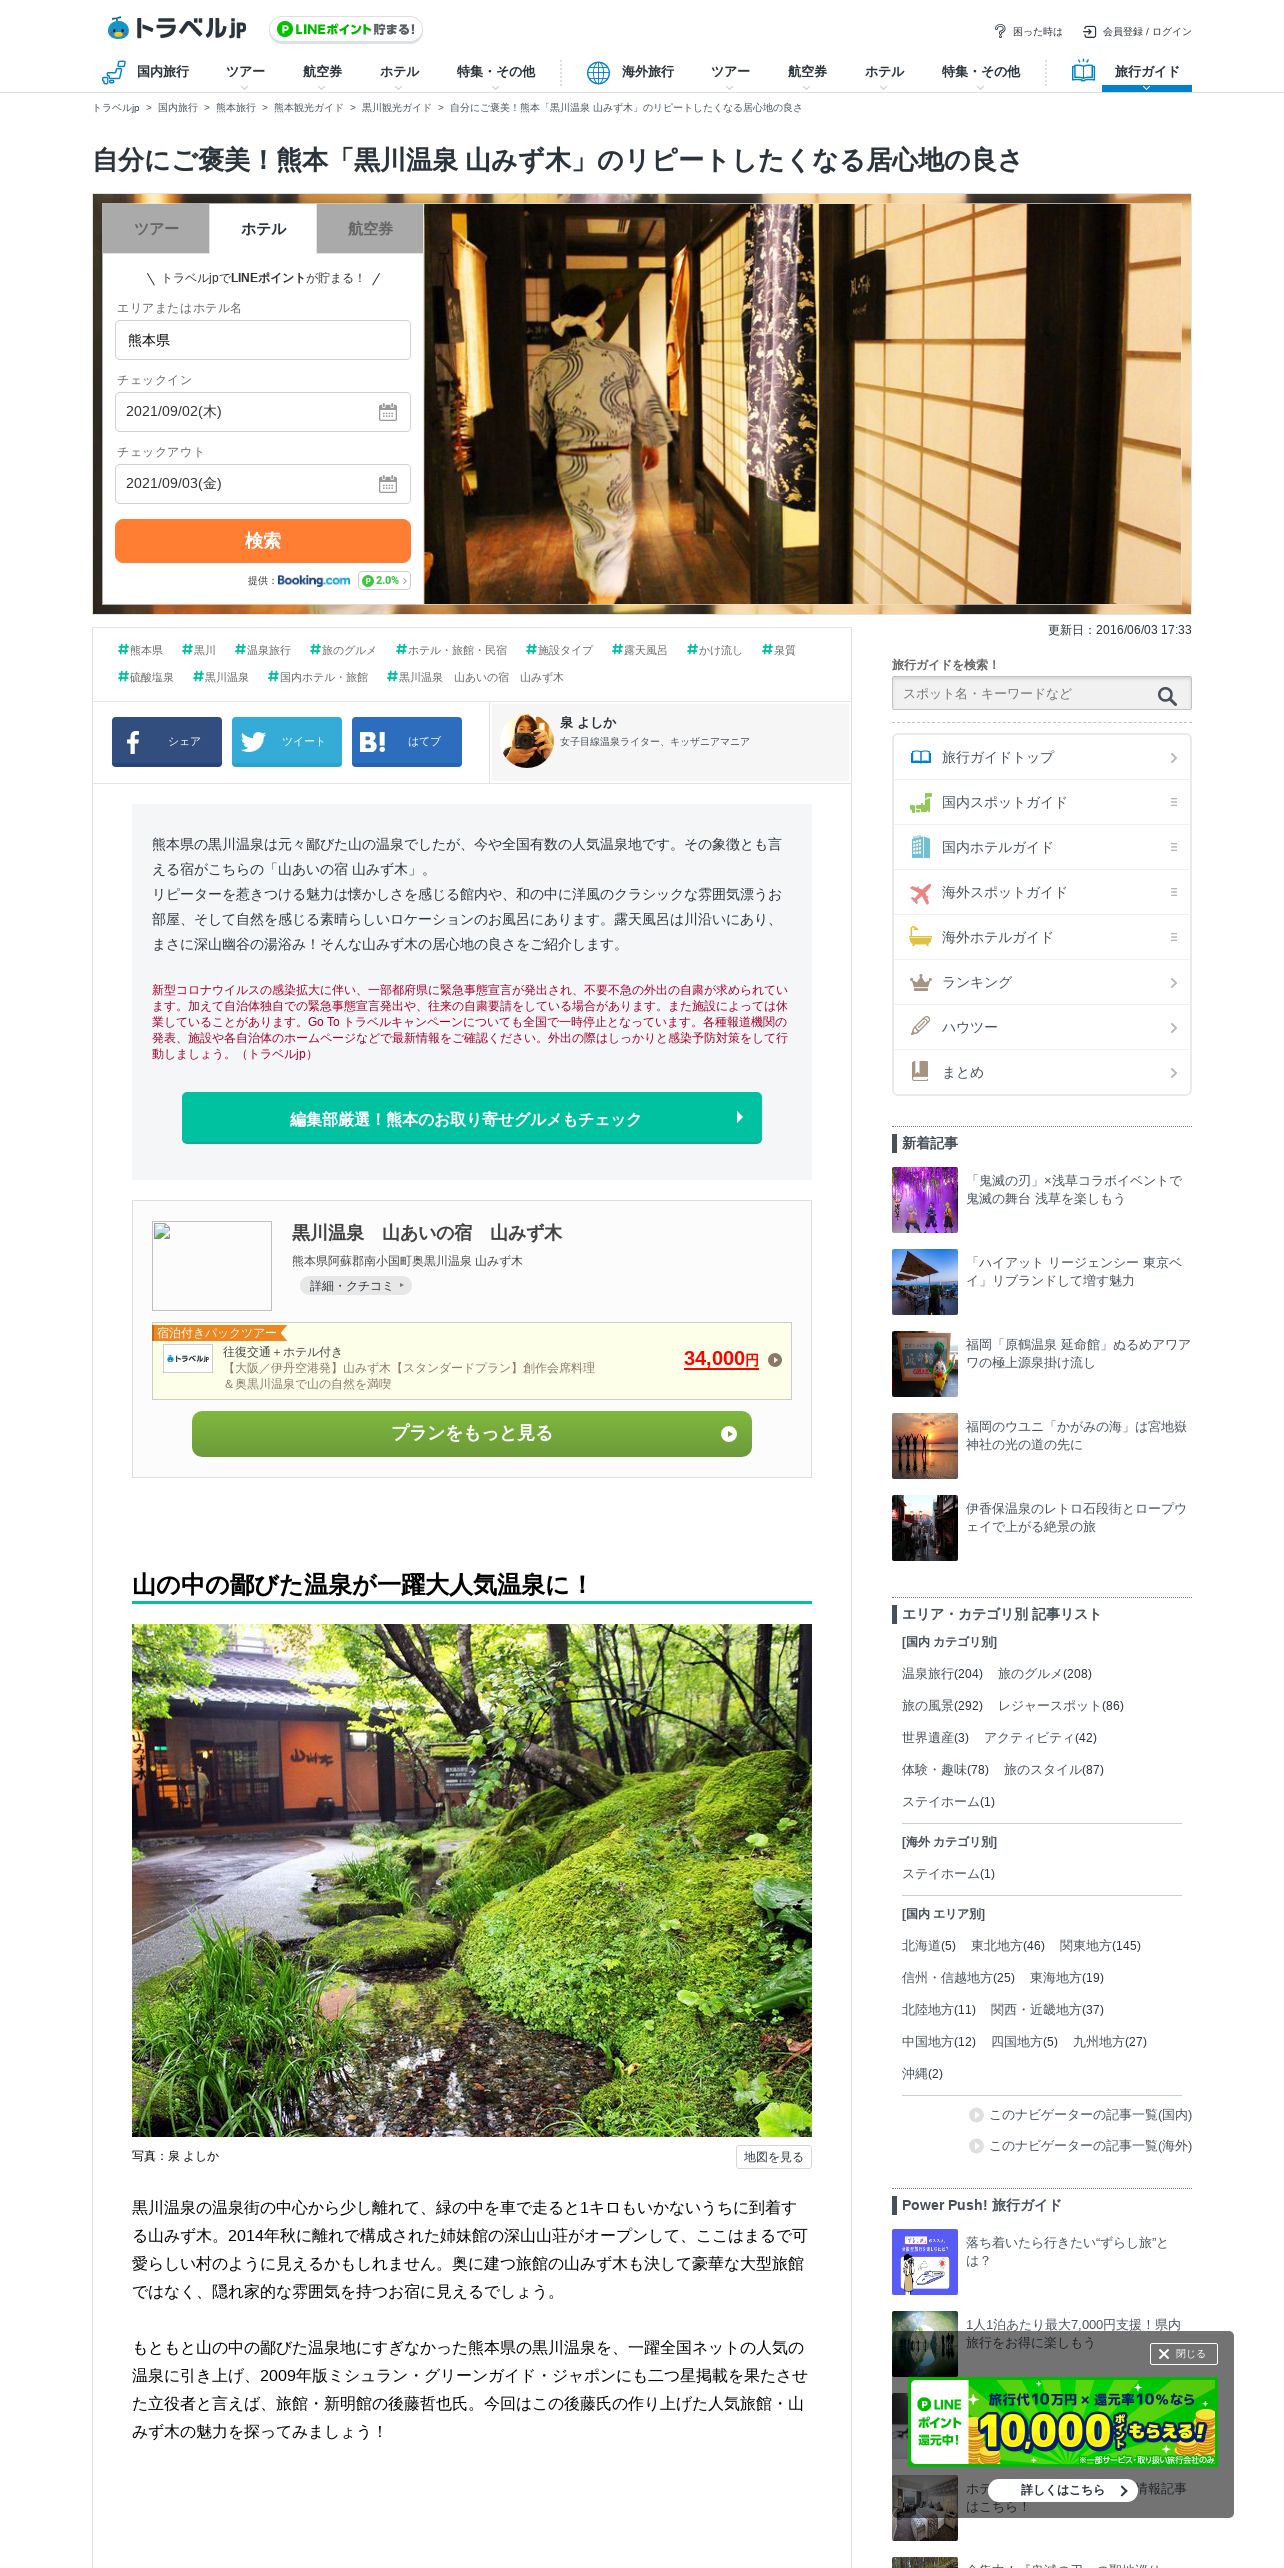Expand the ホテル menu under 海外旅行

click(x=884, y=72)
